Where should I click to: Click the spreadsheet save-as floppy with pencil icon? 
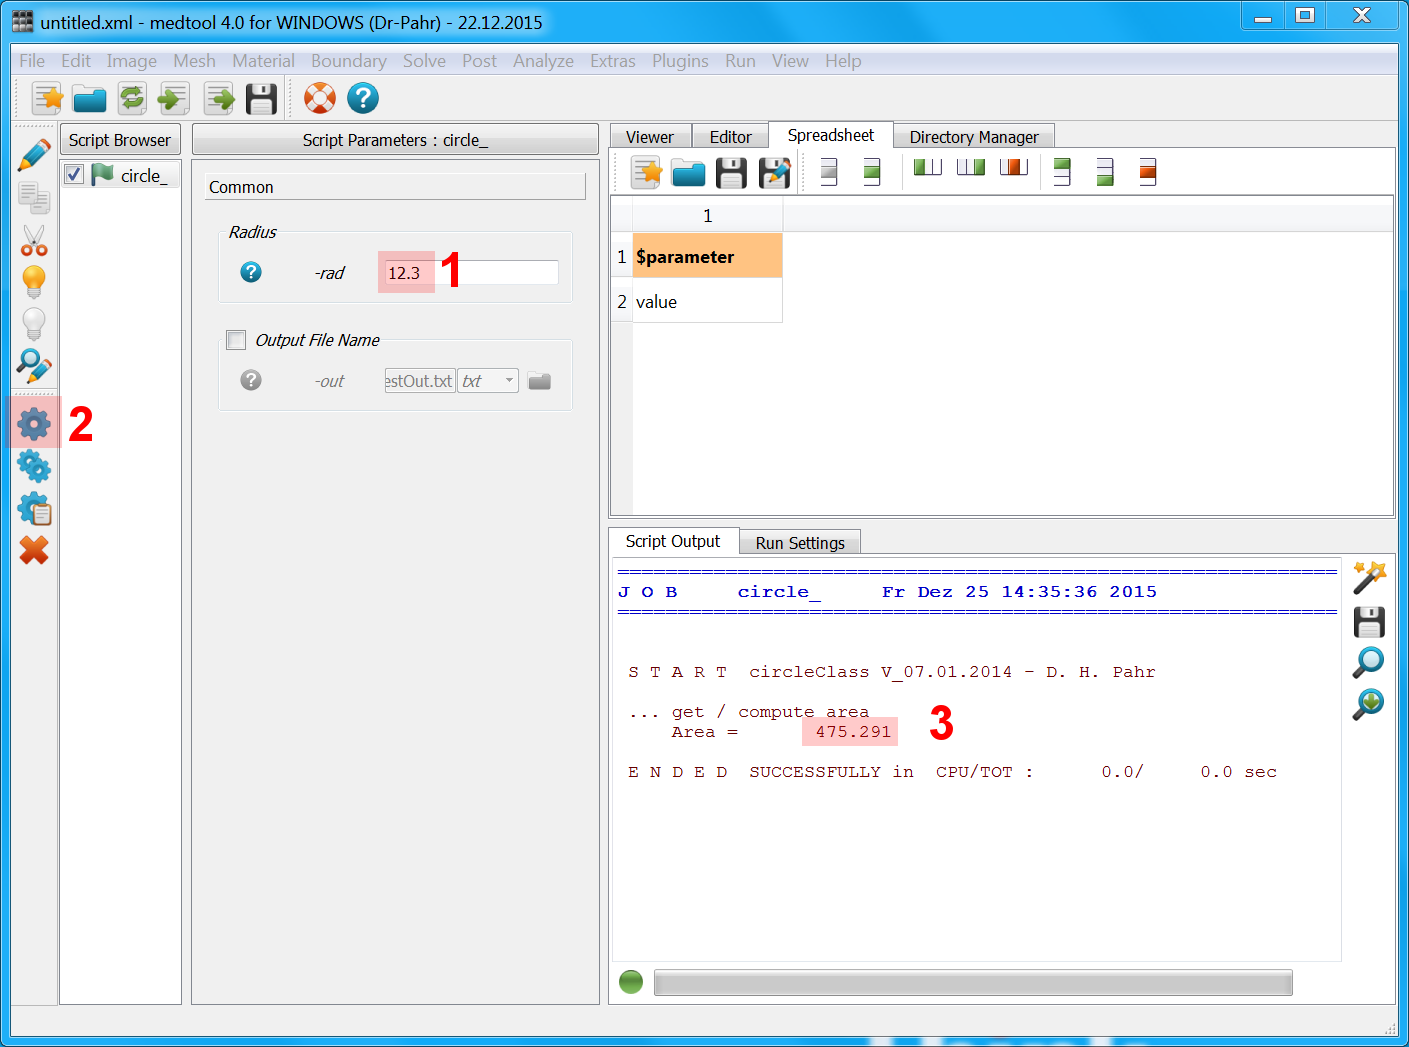point(775,173)
